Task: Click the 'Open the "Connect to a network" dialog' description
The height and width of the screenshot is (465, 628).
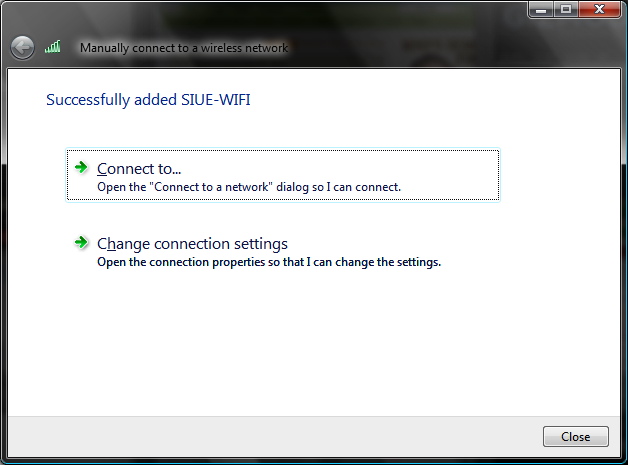Action: tap(248, 186)
